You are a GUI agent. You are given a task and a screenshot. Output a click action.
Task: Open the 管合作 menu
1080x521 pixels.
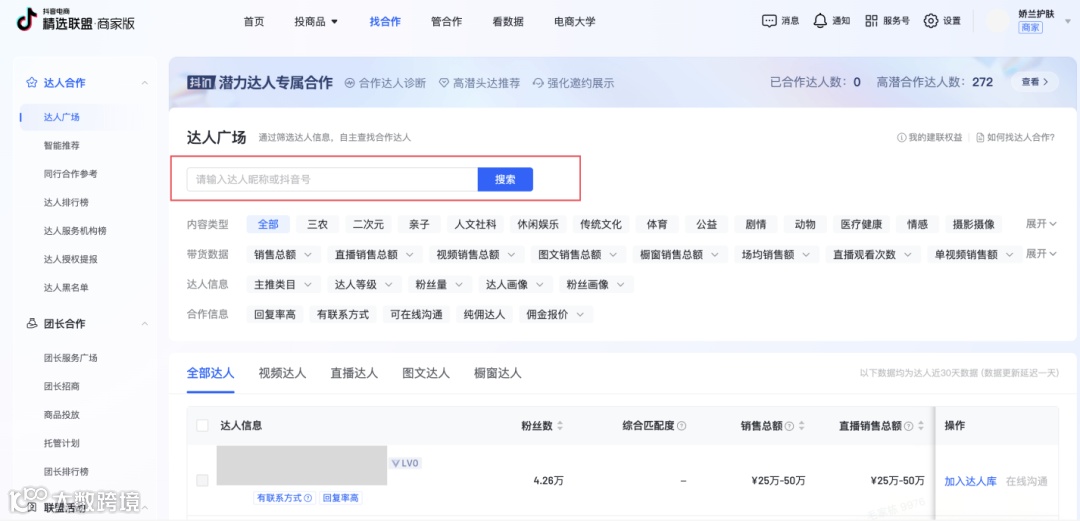tap(446, 21)
